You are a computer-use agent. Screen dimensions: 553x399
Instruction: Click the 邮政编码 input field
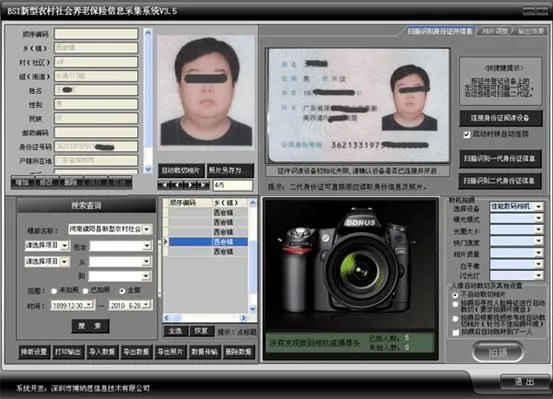96,132
